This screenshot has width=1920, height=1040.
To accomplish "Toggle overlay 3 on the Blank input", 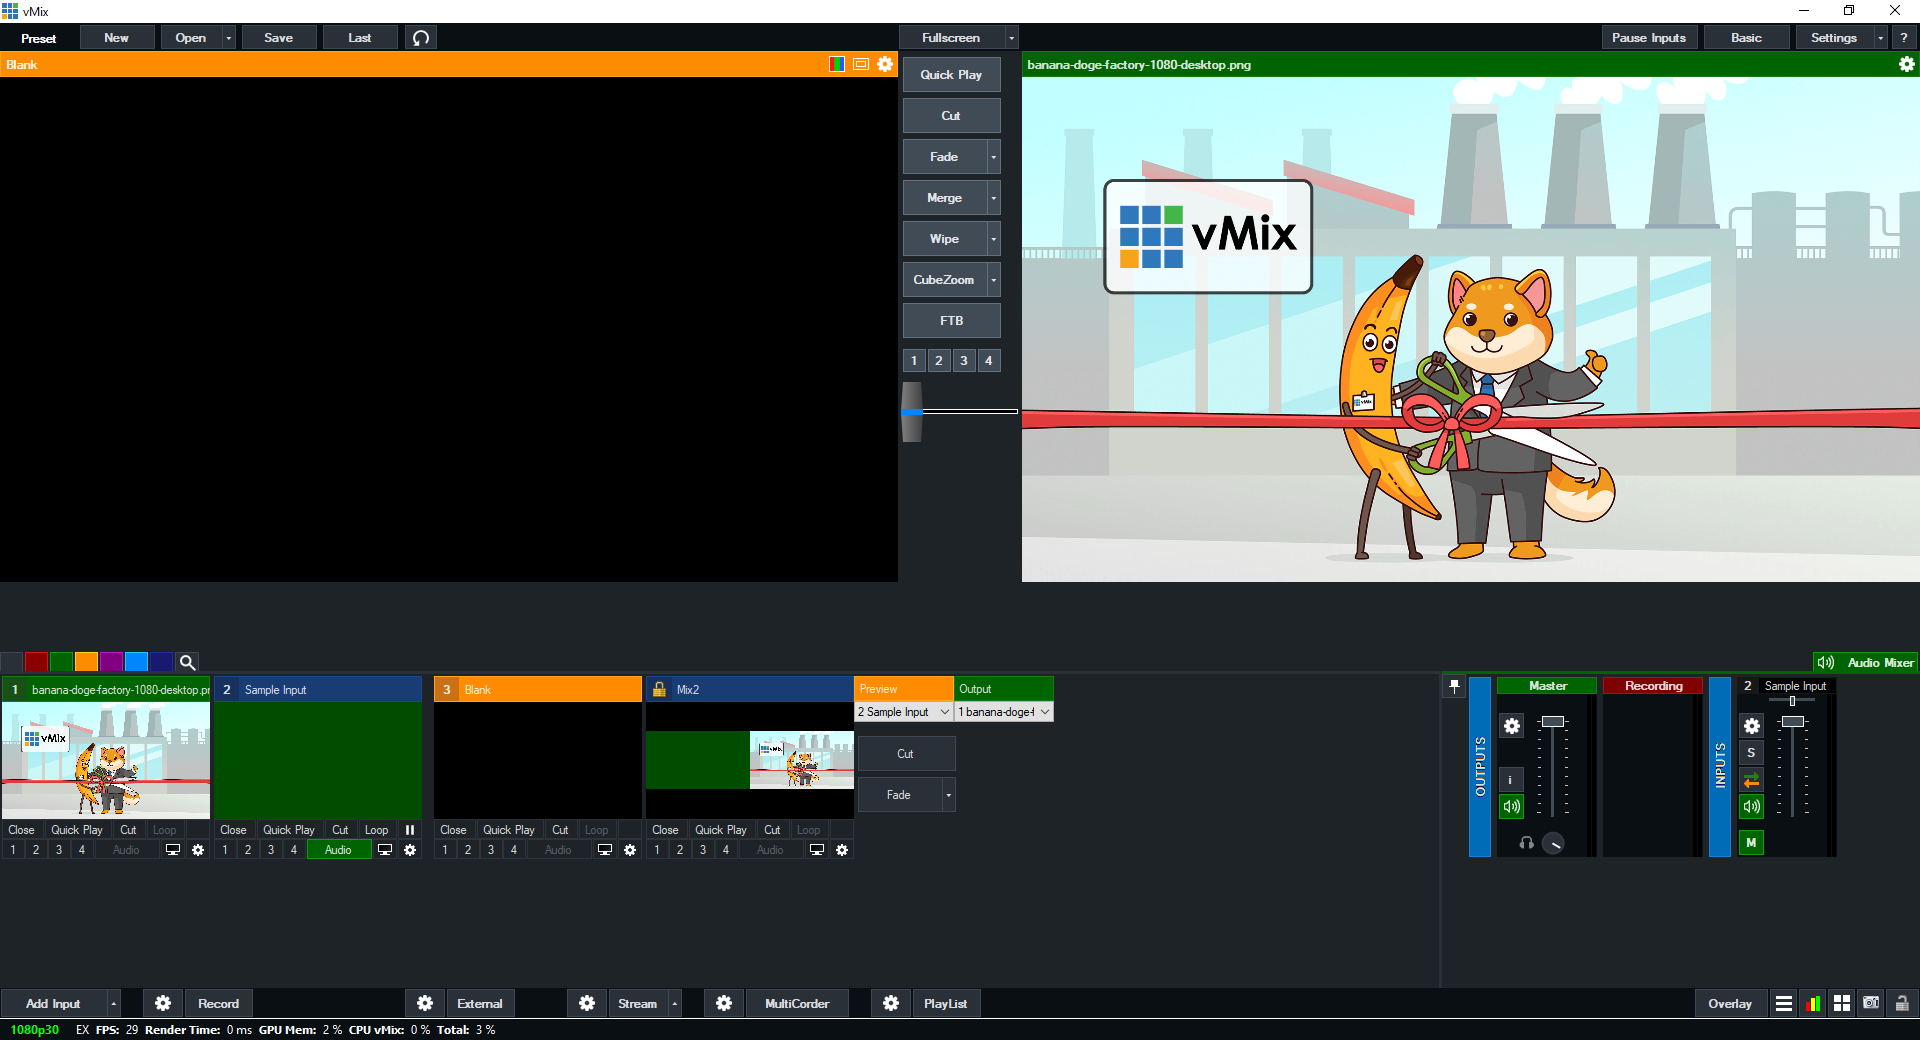I will (491, 850).
